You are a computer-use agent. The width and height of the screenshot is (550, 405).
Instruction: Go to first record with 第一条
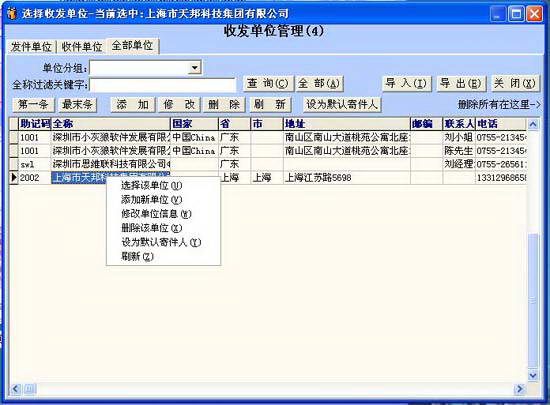33,104
